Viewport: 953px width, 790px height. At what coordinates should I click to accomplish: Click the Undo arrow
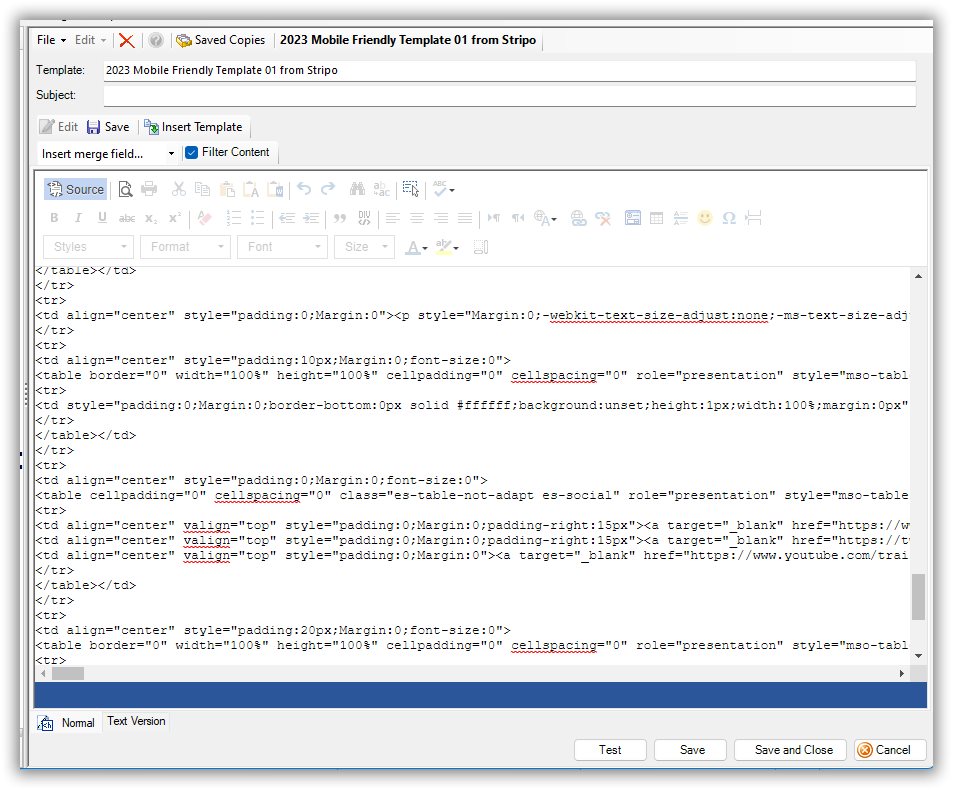pyautogui.click(x=304, y=190)
